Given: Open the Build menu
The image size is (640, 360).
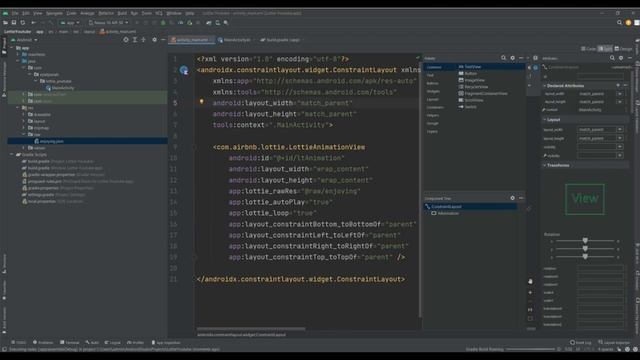Looking at the screenshot, I should point(122,13).
